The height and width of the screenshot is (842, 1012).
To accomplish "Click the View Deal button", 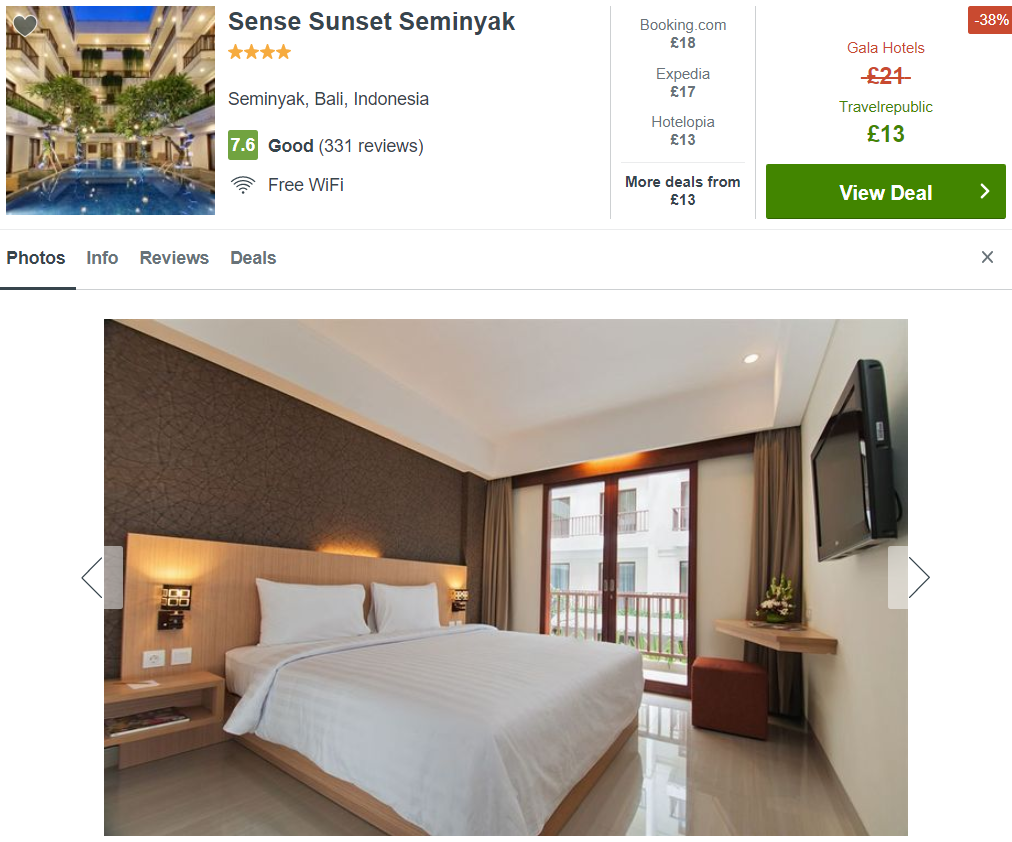I will coord(886,192).
